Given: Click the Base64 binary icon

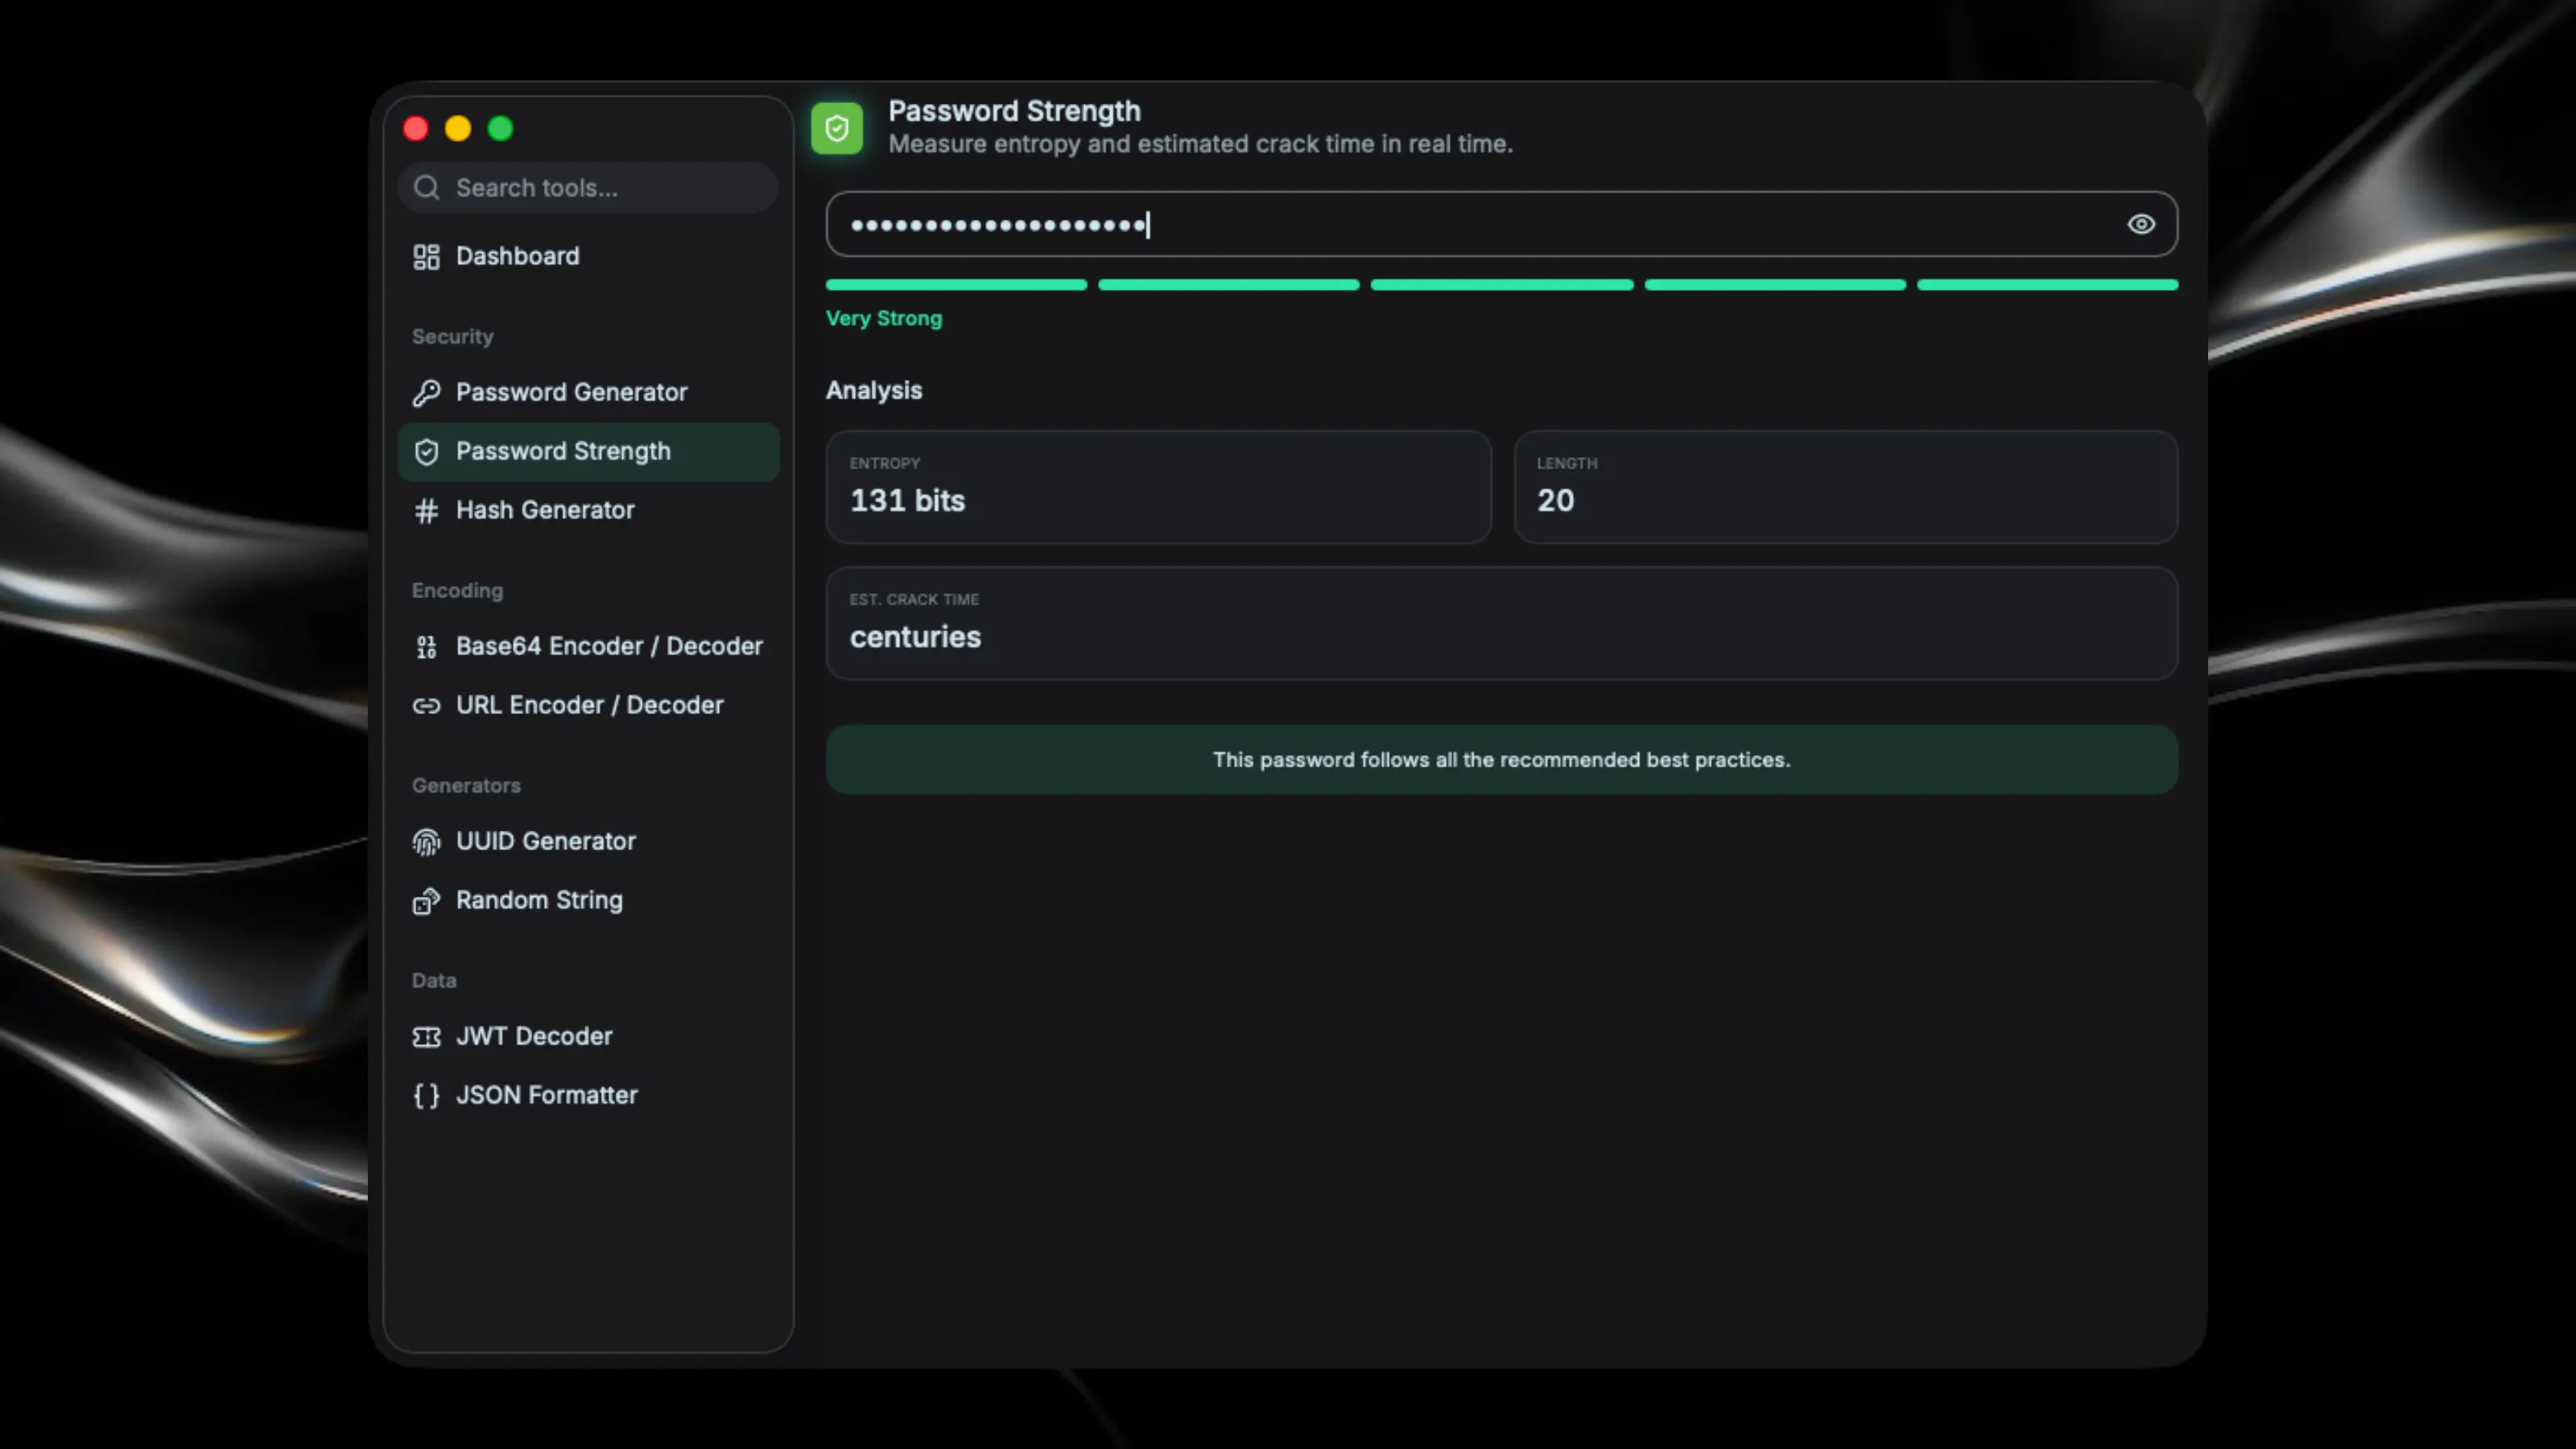Looking at the screenshot, I should (426, 647).
